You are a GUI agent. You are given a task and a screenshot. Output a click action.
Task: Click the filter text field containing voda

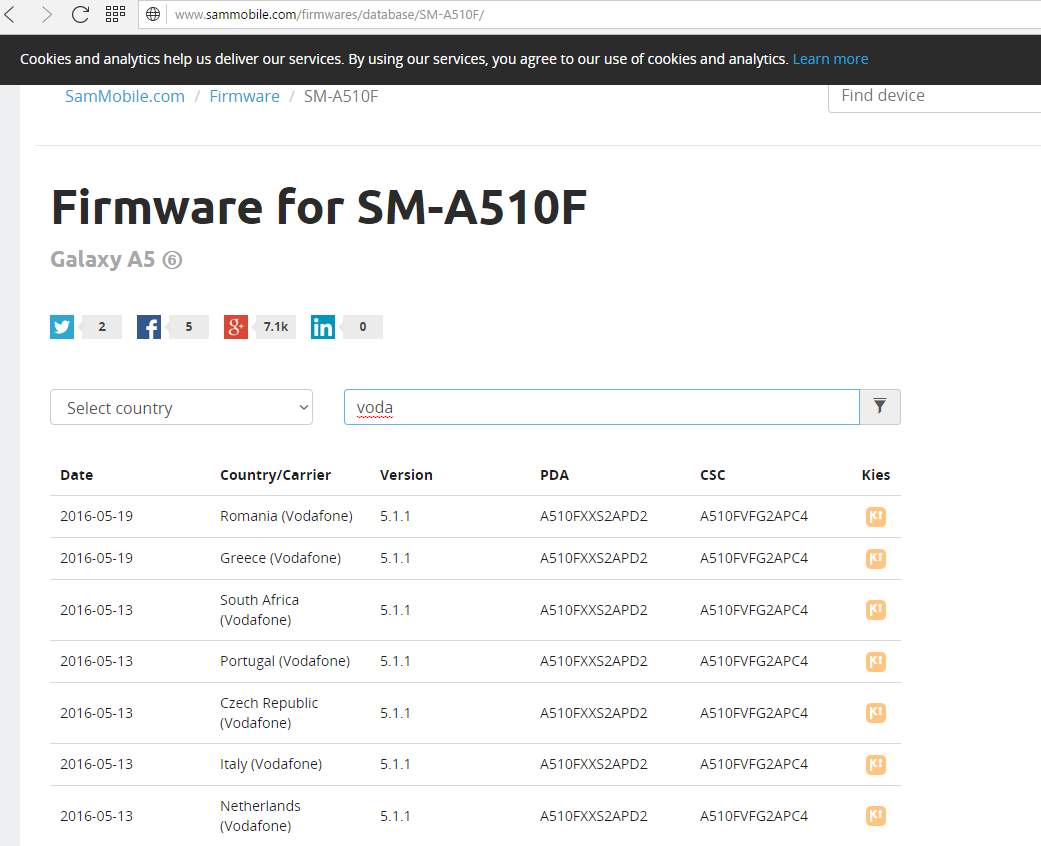[x=601, y=407]
